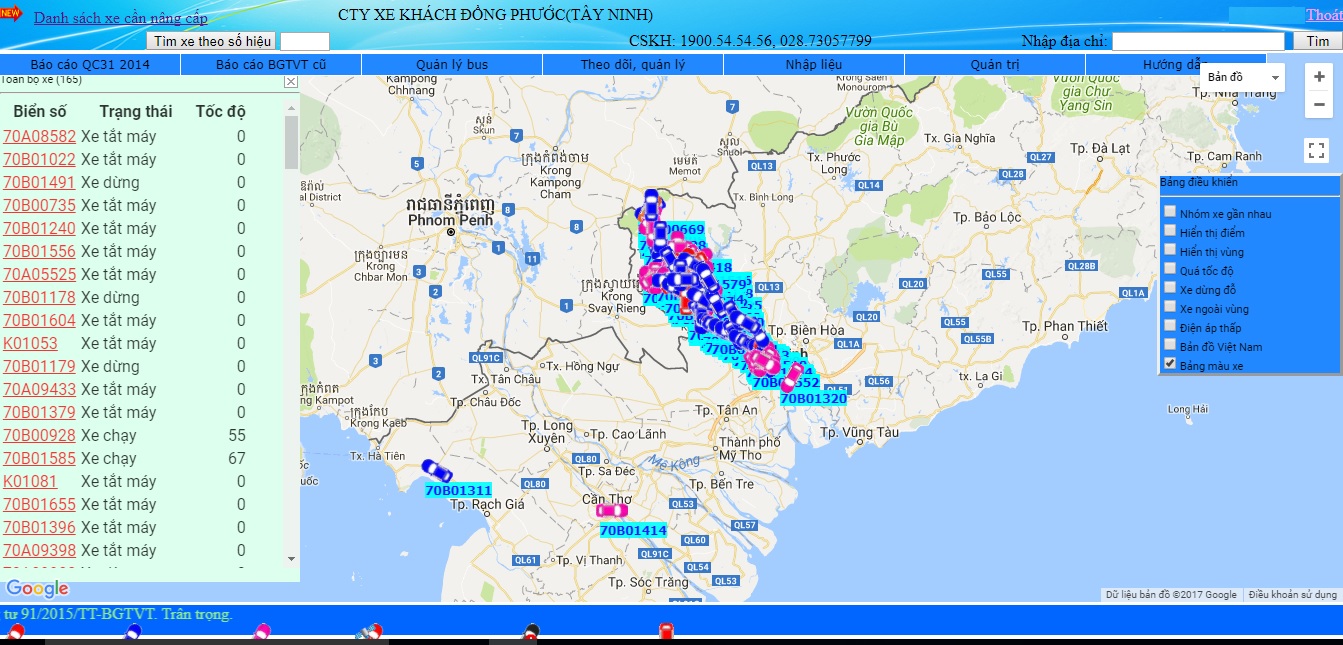Viewport: 1343px width, 645px height.
Task: Zoom out on the map with minus button
Action: (x=1319, y=104)
